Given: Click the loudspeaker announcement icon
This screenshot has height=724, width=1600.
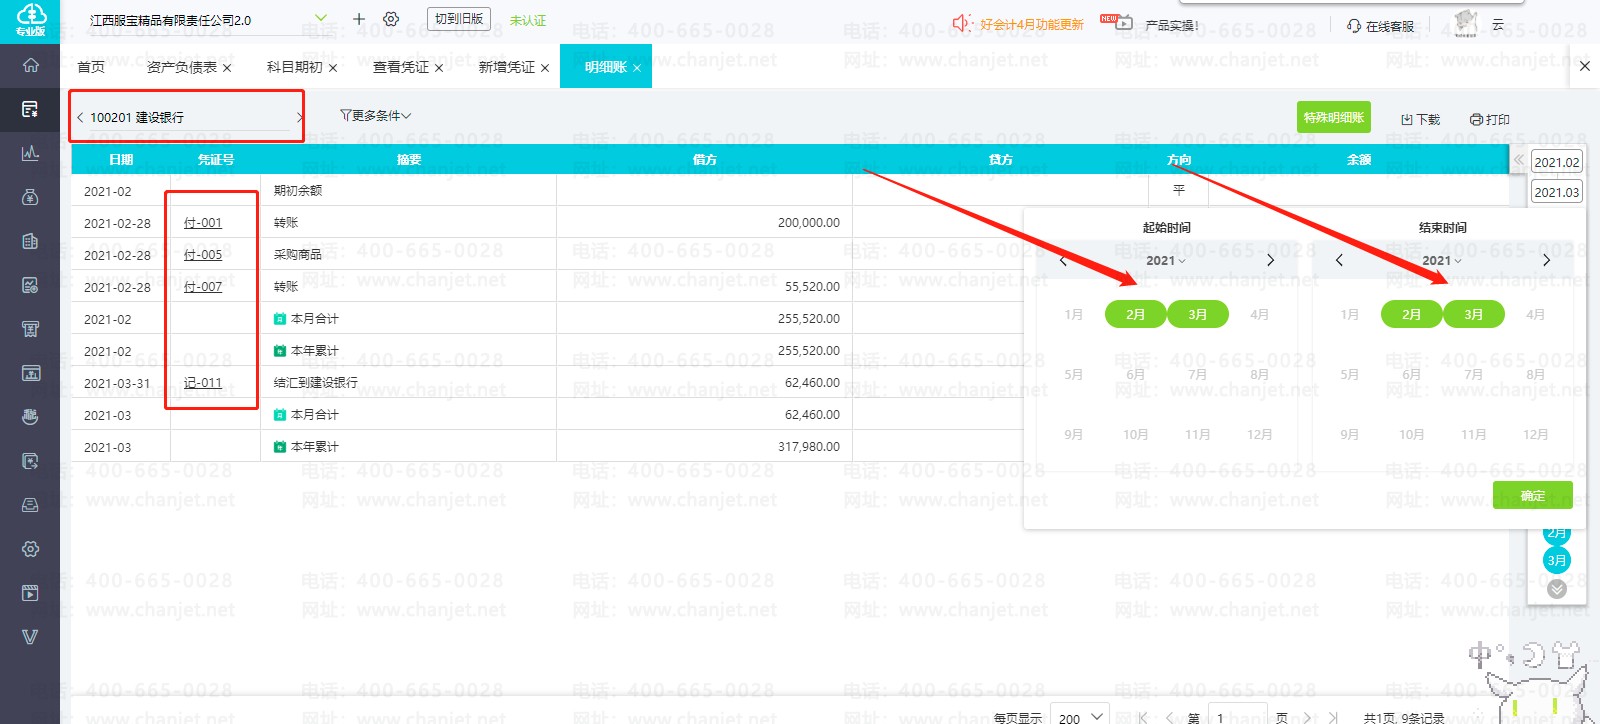Looking at the screenshot, I should coord(962,23).
